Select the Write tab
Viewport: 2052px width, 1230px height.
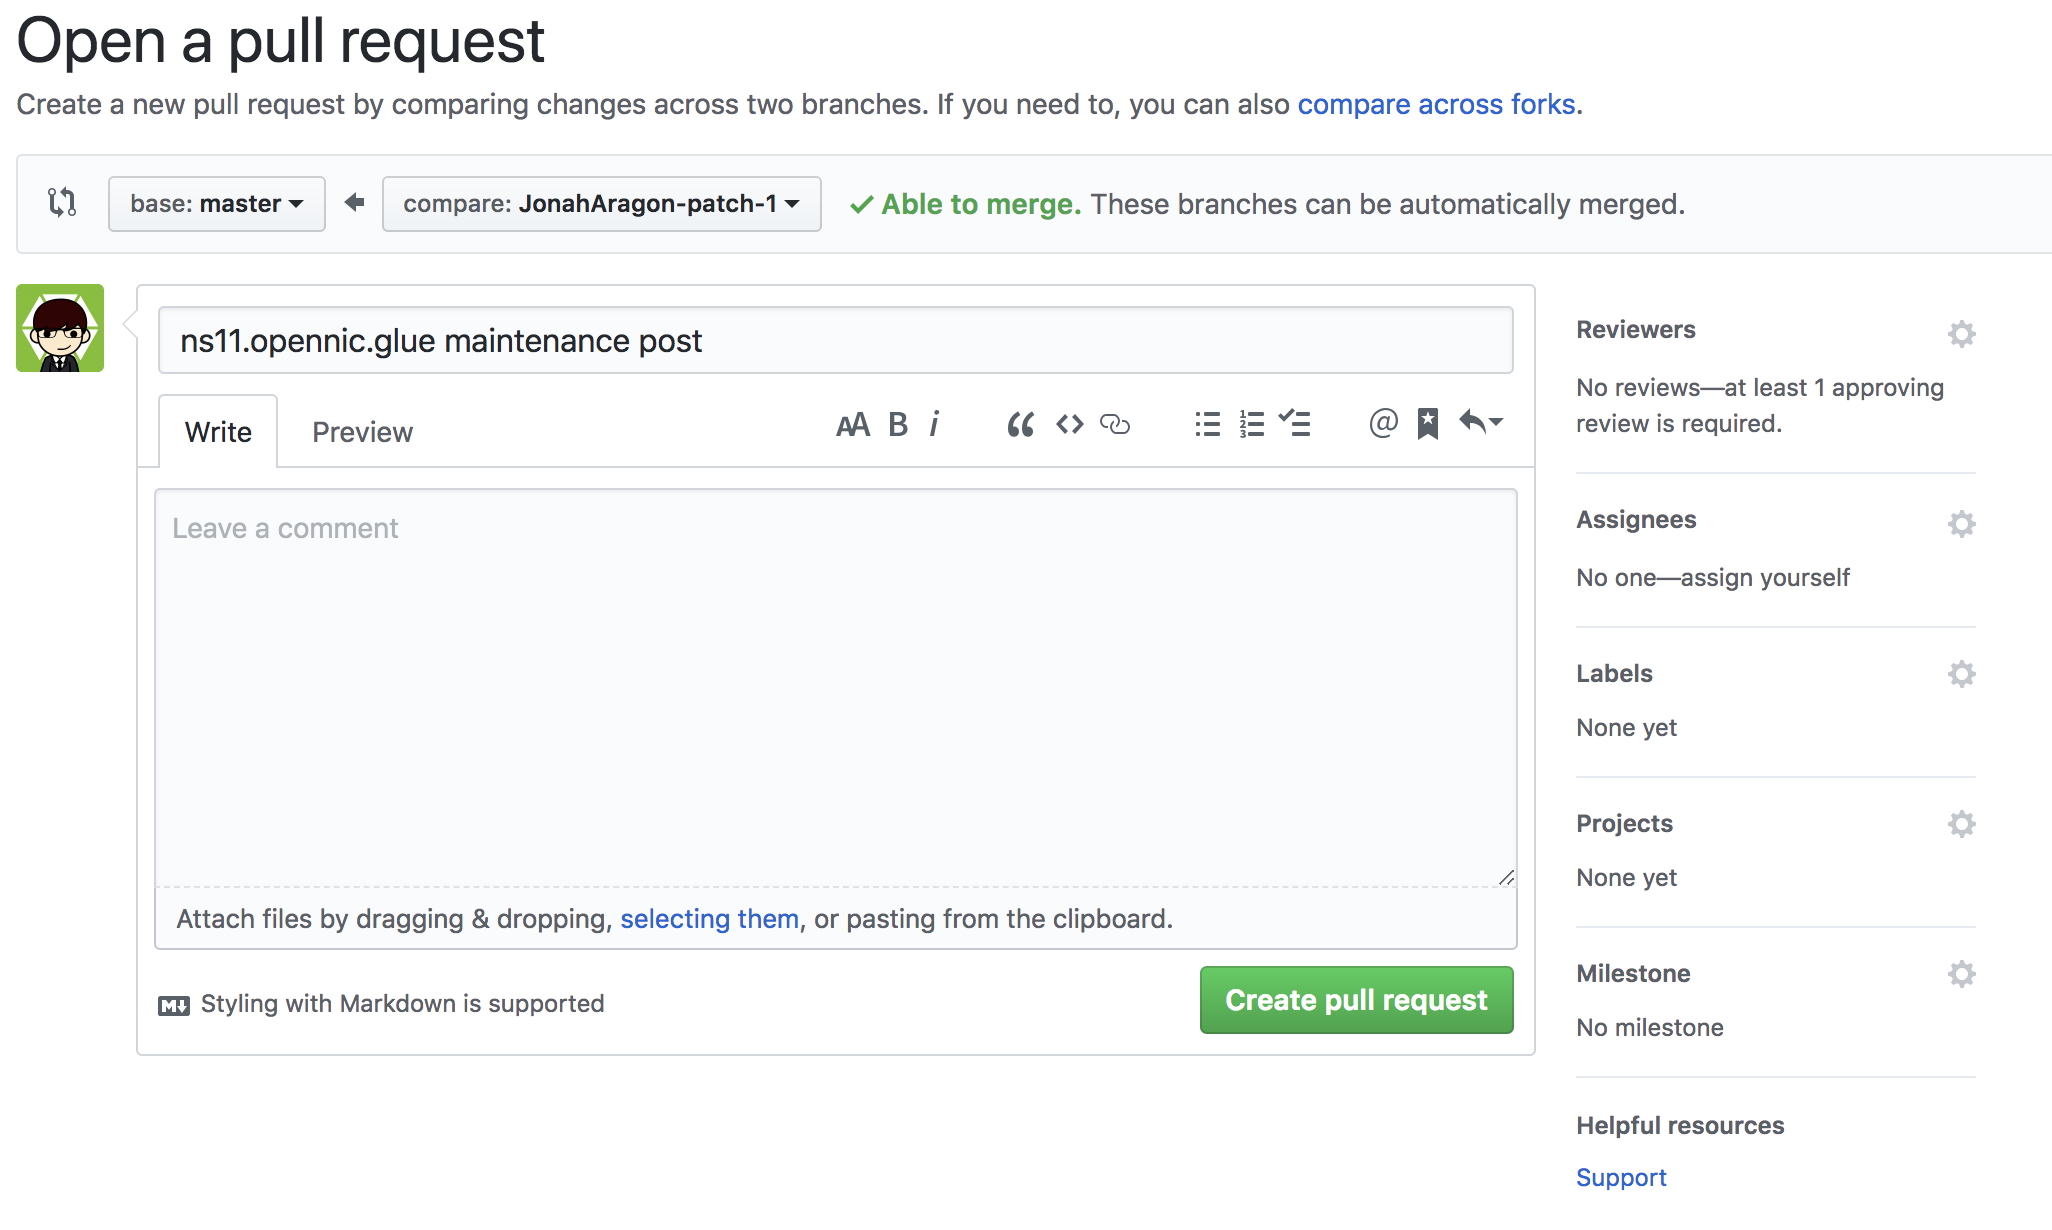[x=218, y=432]
